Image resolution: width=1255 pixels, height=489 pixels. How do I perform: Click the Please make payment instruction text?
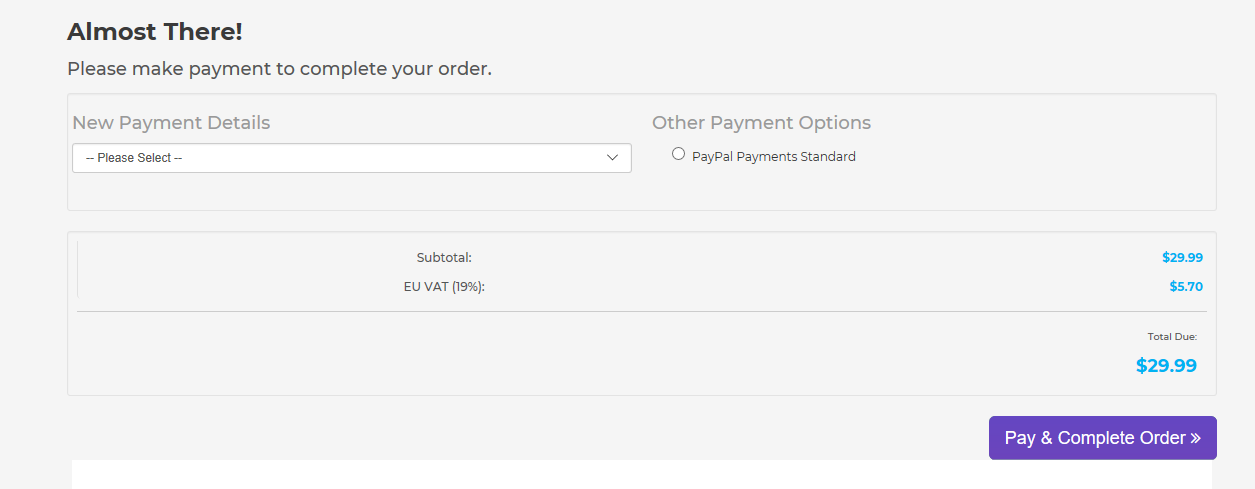(x=279, y=70)
